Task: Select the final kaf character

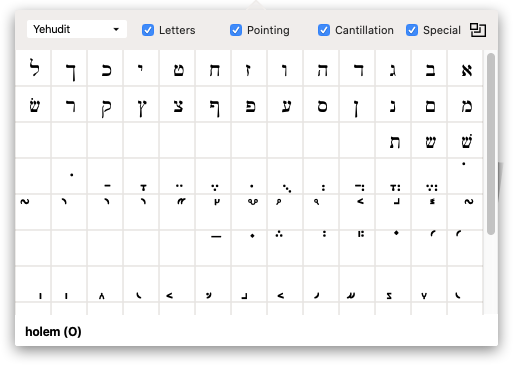Action: (69, 68)
